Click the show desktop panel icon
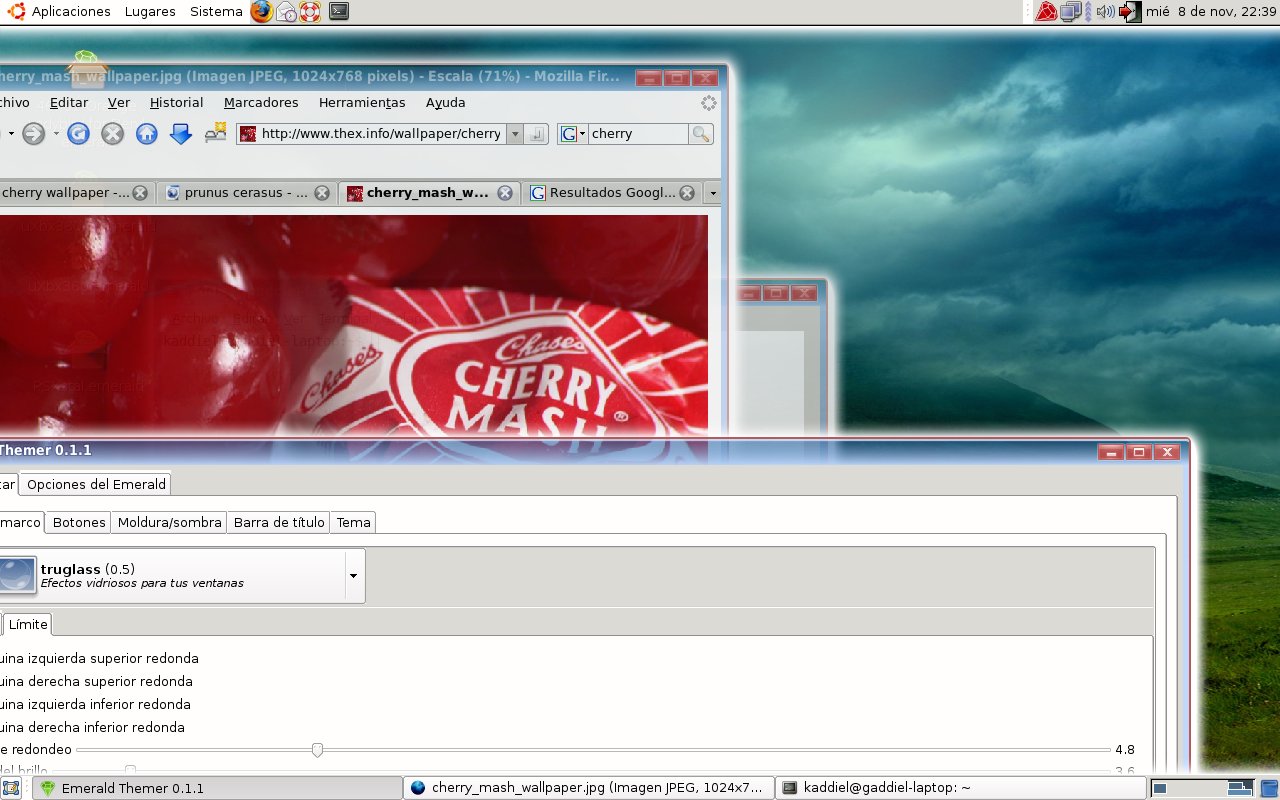 pos(11,788)
